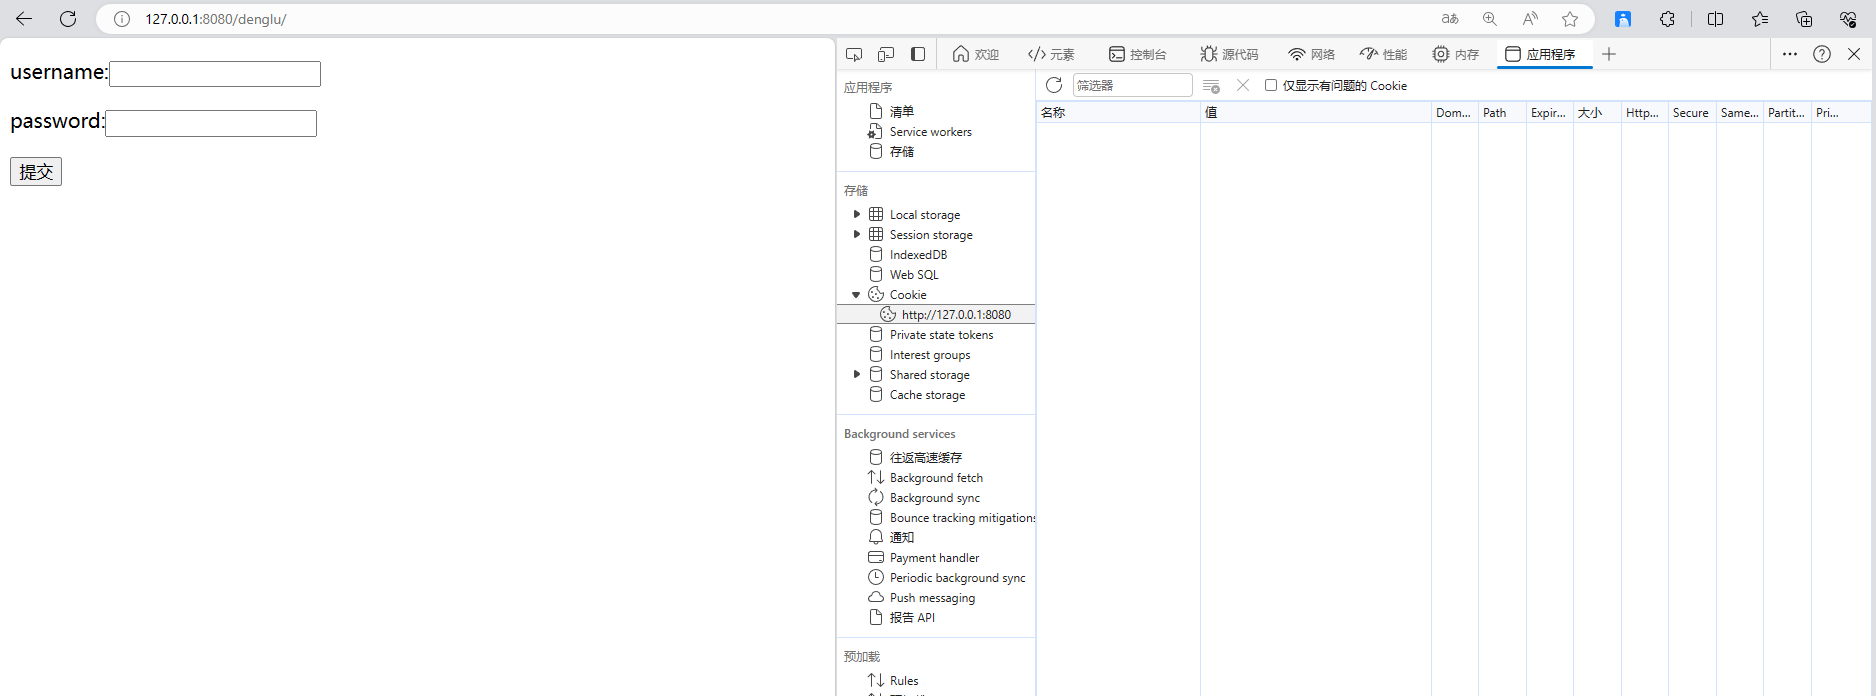Toggle device emulation icon in DevTools
This screenshot has height=696, width=1876.
tap(886, 54)
